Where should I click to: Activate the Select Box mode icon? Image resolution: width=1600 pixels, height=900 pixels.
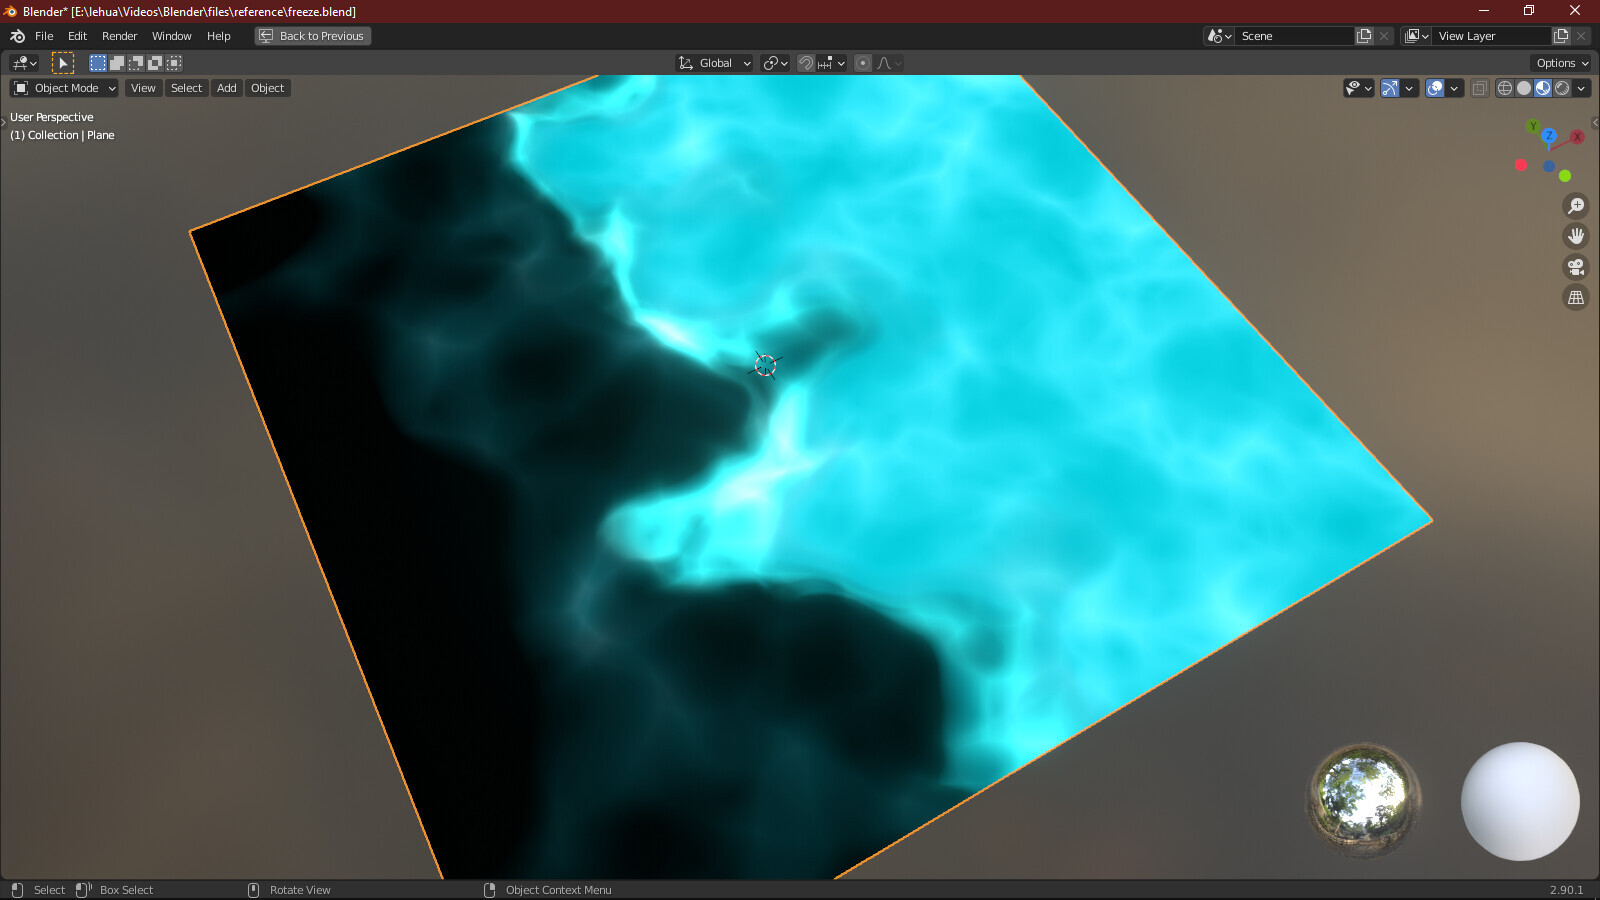pos(97,62)
